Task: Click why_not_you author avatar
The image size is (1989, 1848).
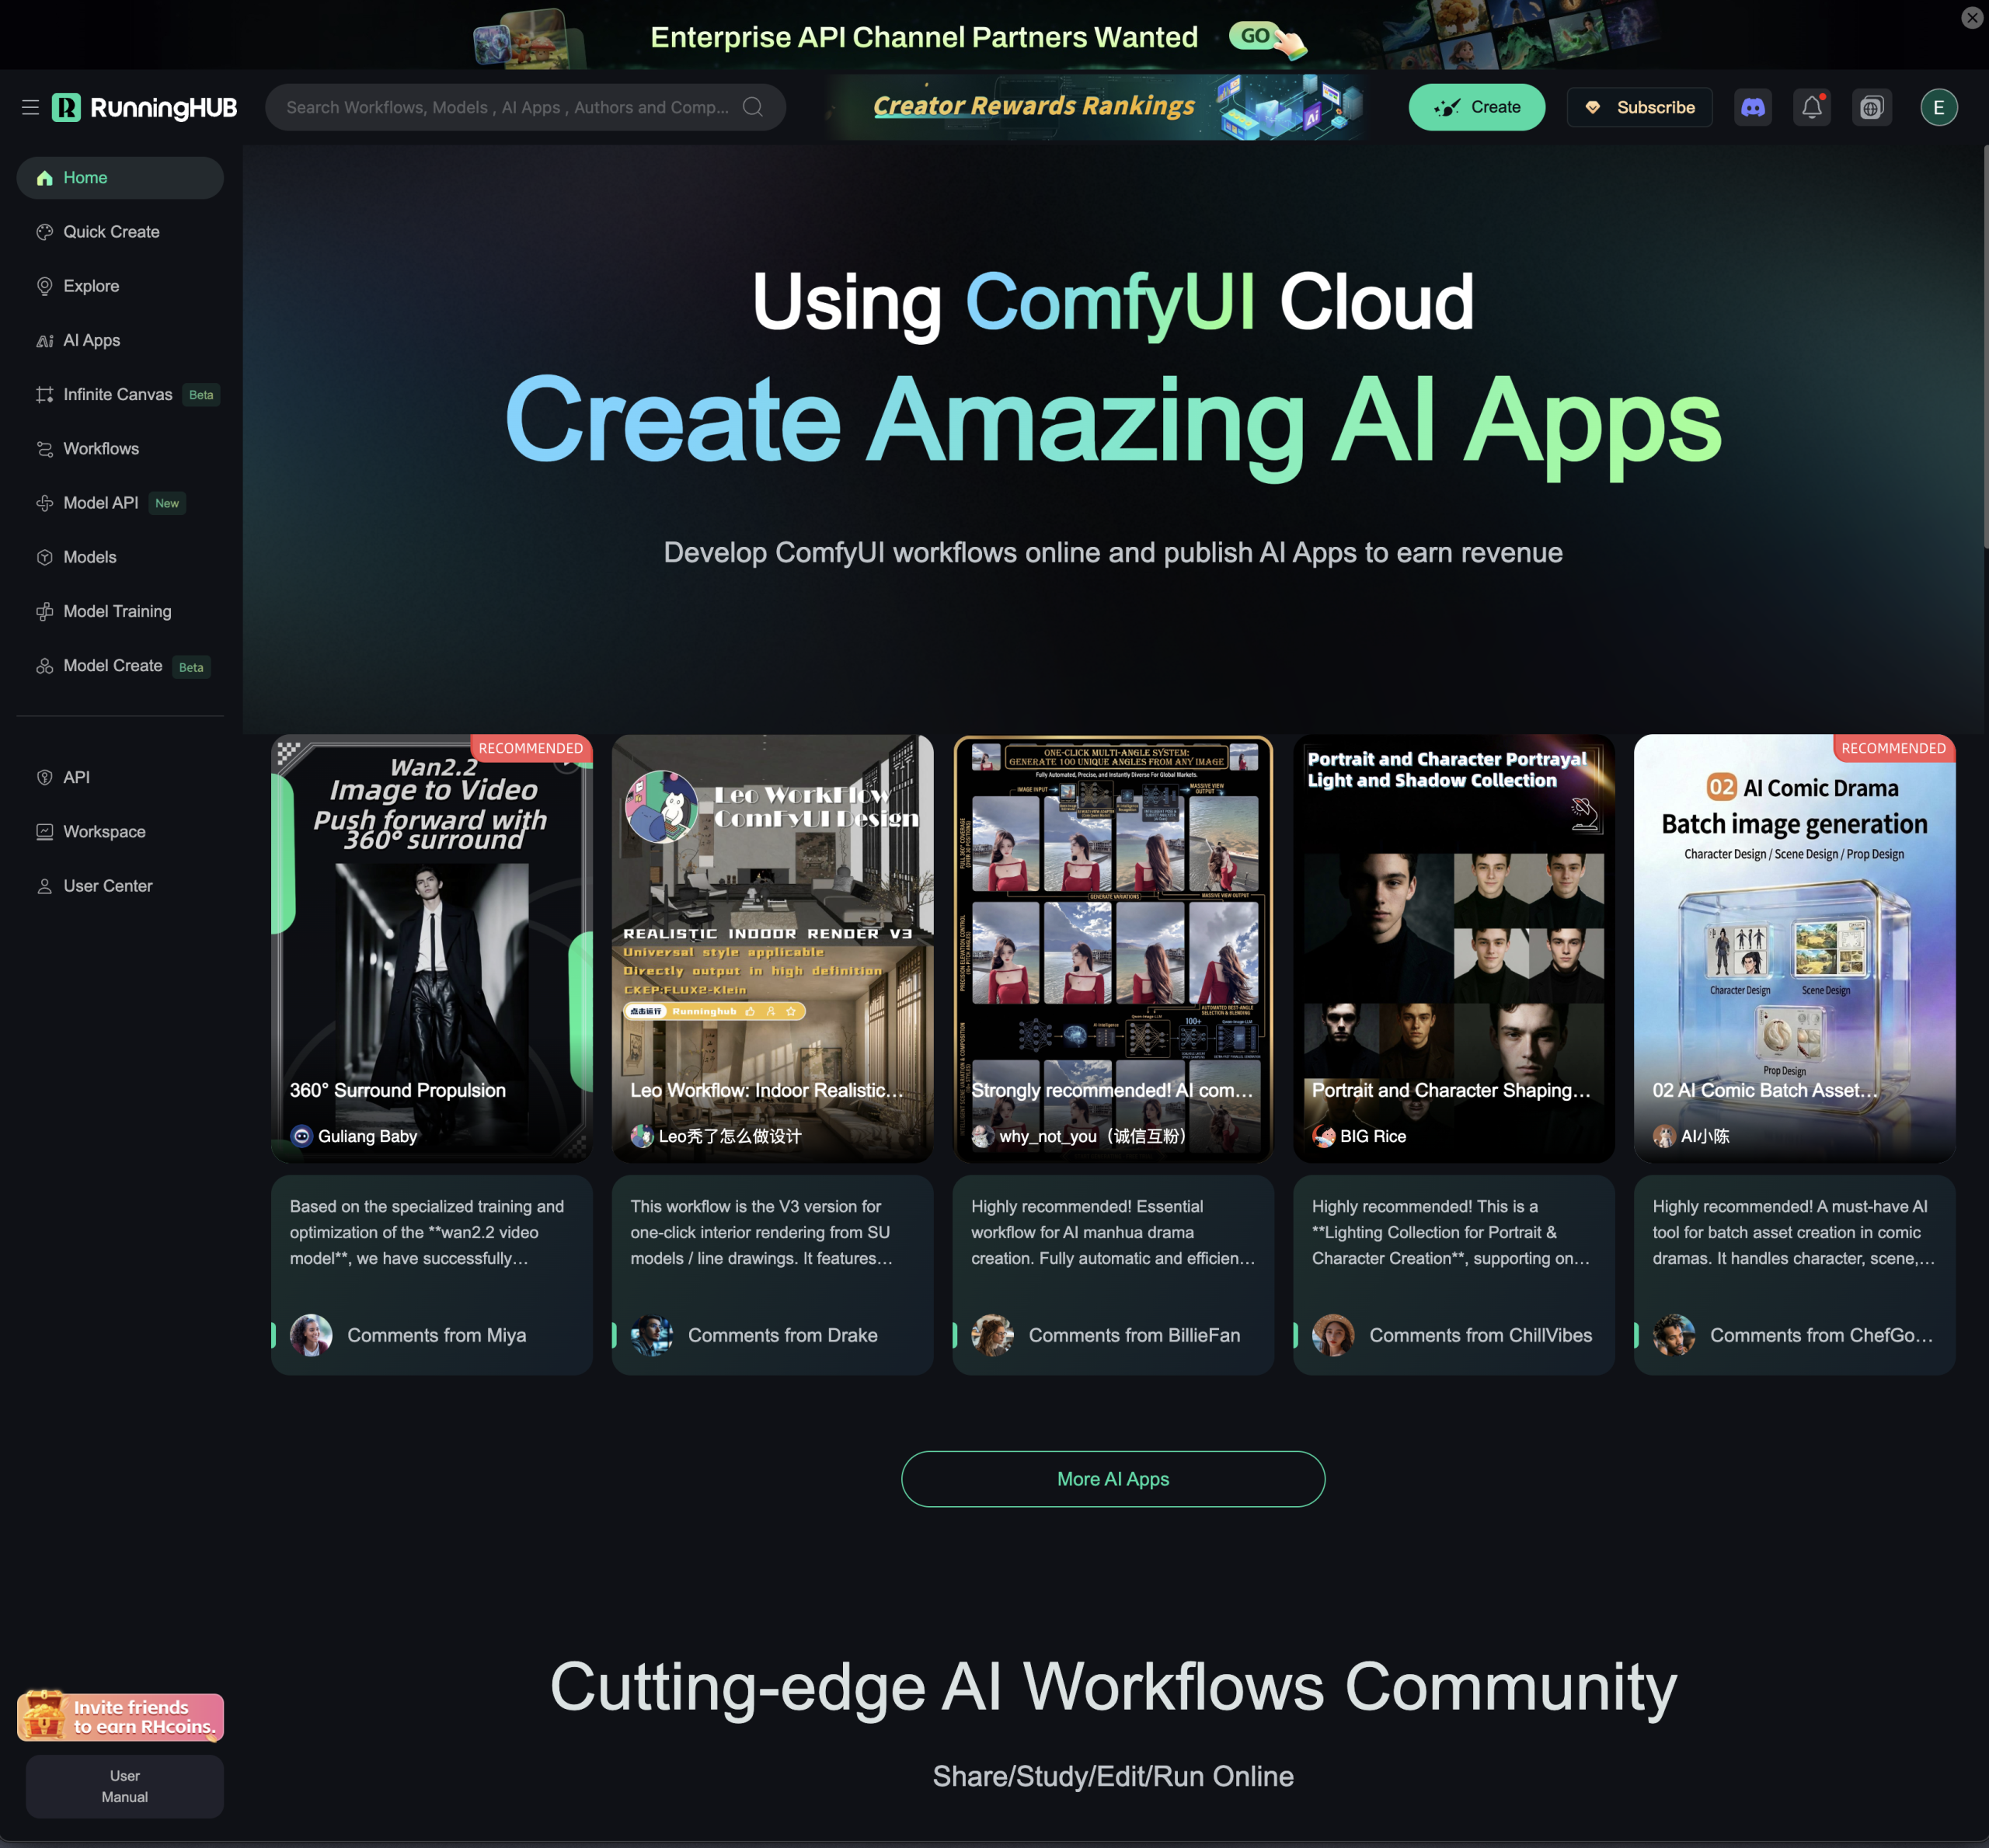Action: [982, 1136]
